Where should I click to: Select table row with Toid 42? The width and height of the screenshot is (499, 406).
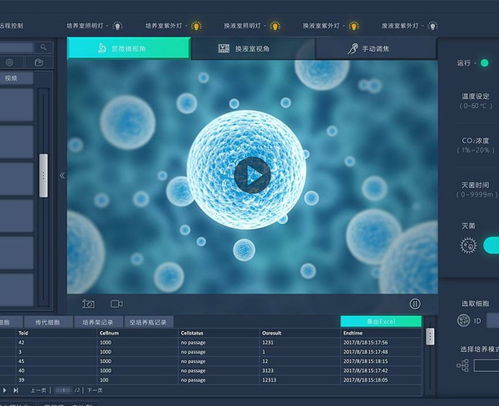[x=211, y=342]
